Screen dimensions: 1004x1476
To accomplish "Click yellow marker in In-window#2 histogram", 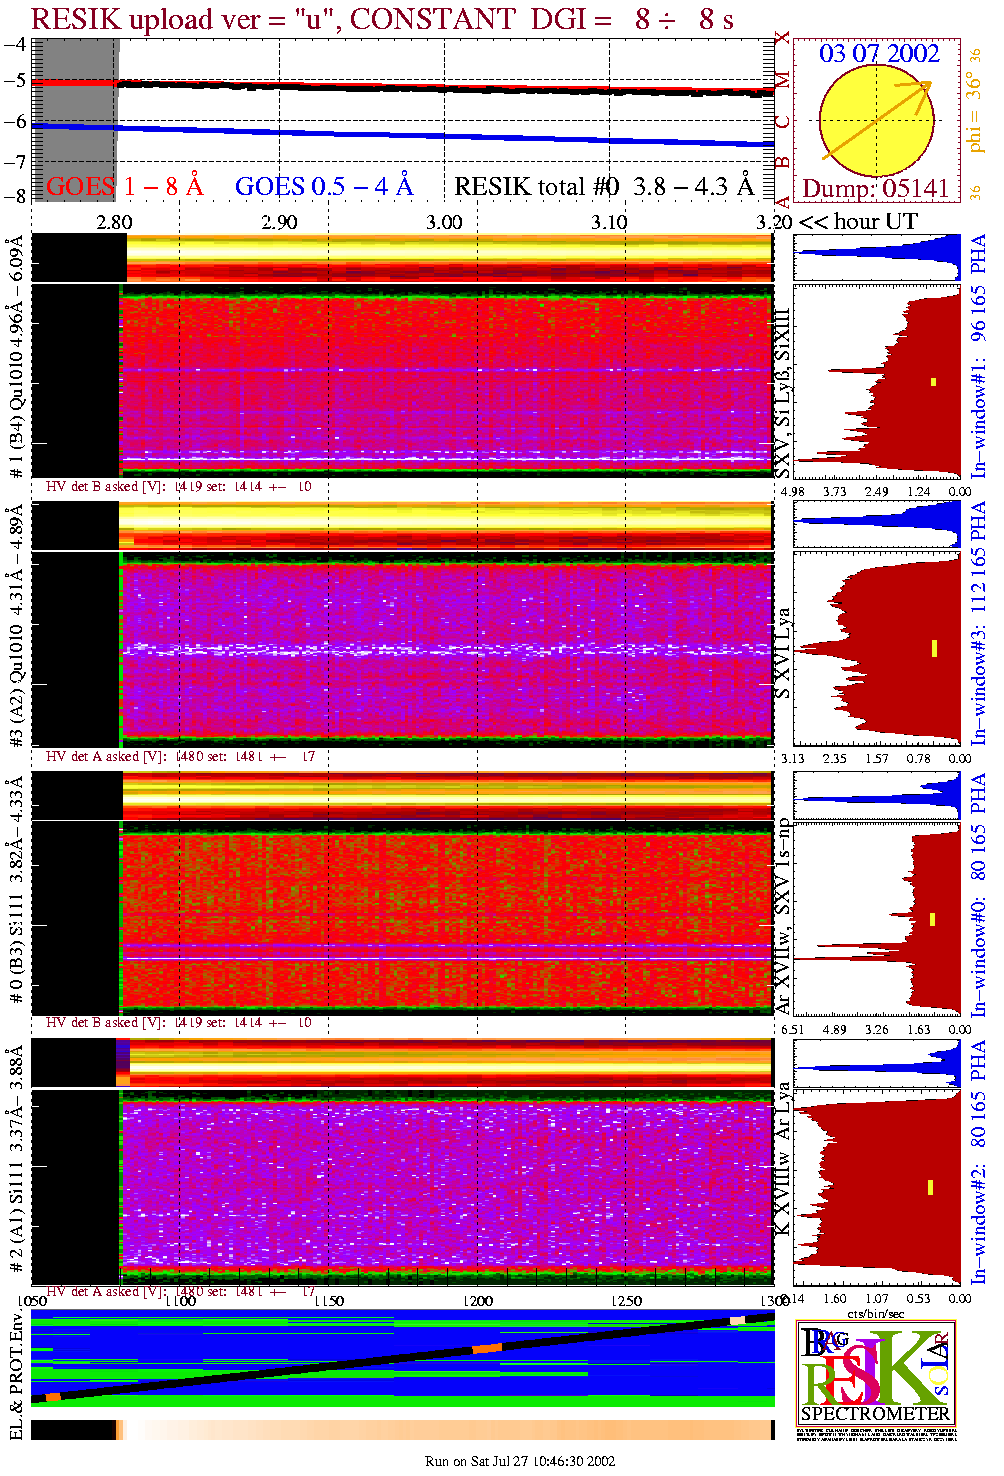I will coord(931,1187).
